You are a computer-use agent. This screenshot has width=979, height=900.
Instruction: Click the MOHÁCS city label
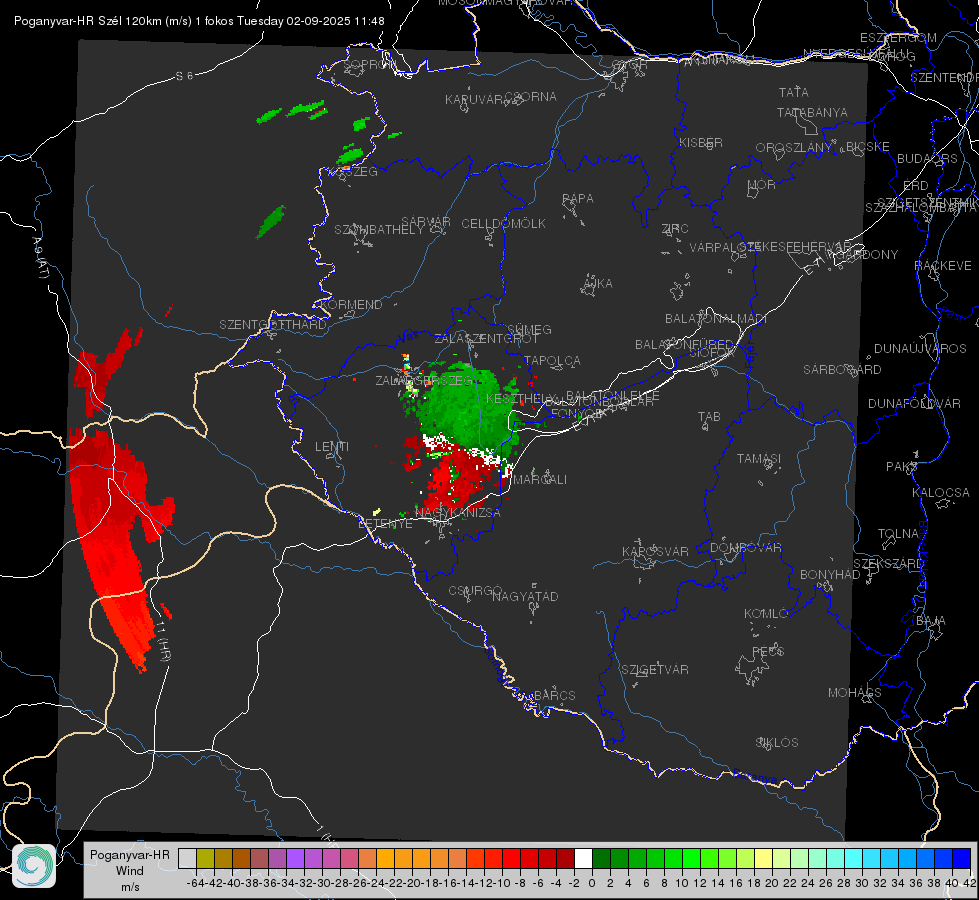(854, 693)
